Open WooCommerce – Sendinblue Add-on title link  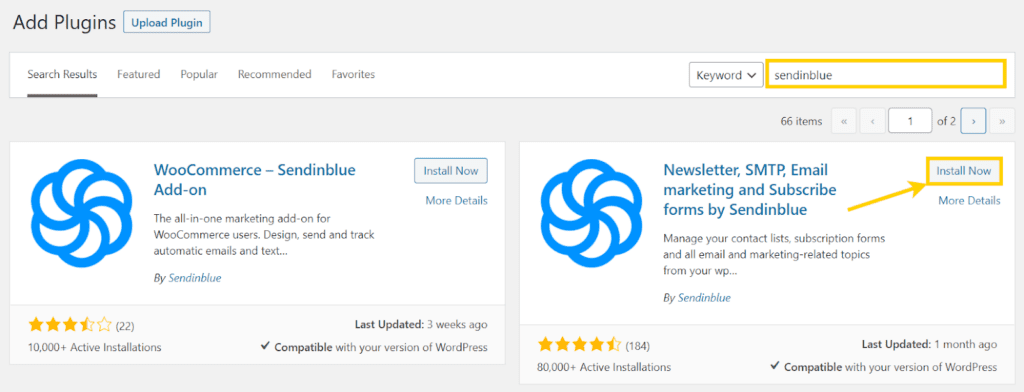(255, 180)
